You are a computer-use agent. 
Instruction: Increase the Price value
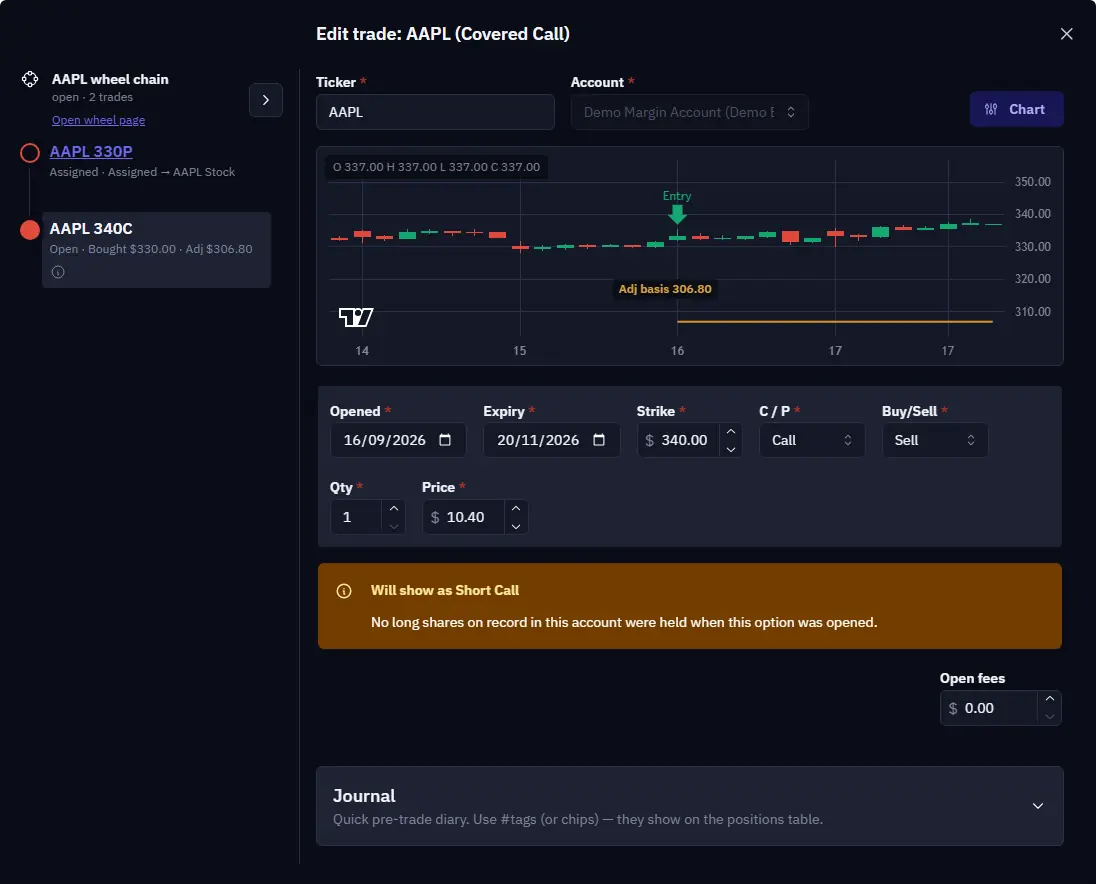click(x=516, y=508)
